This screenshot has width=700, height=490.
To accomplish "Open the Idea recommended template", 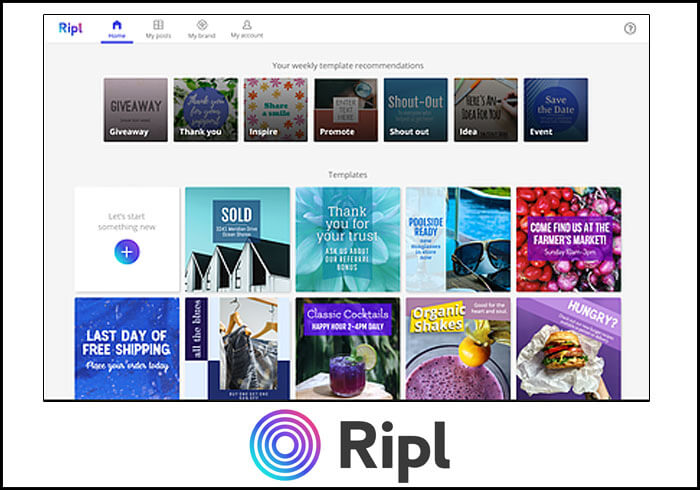I will pyautogui.click(x=486, y=110).
